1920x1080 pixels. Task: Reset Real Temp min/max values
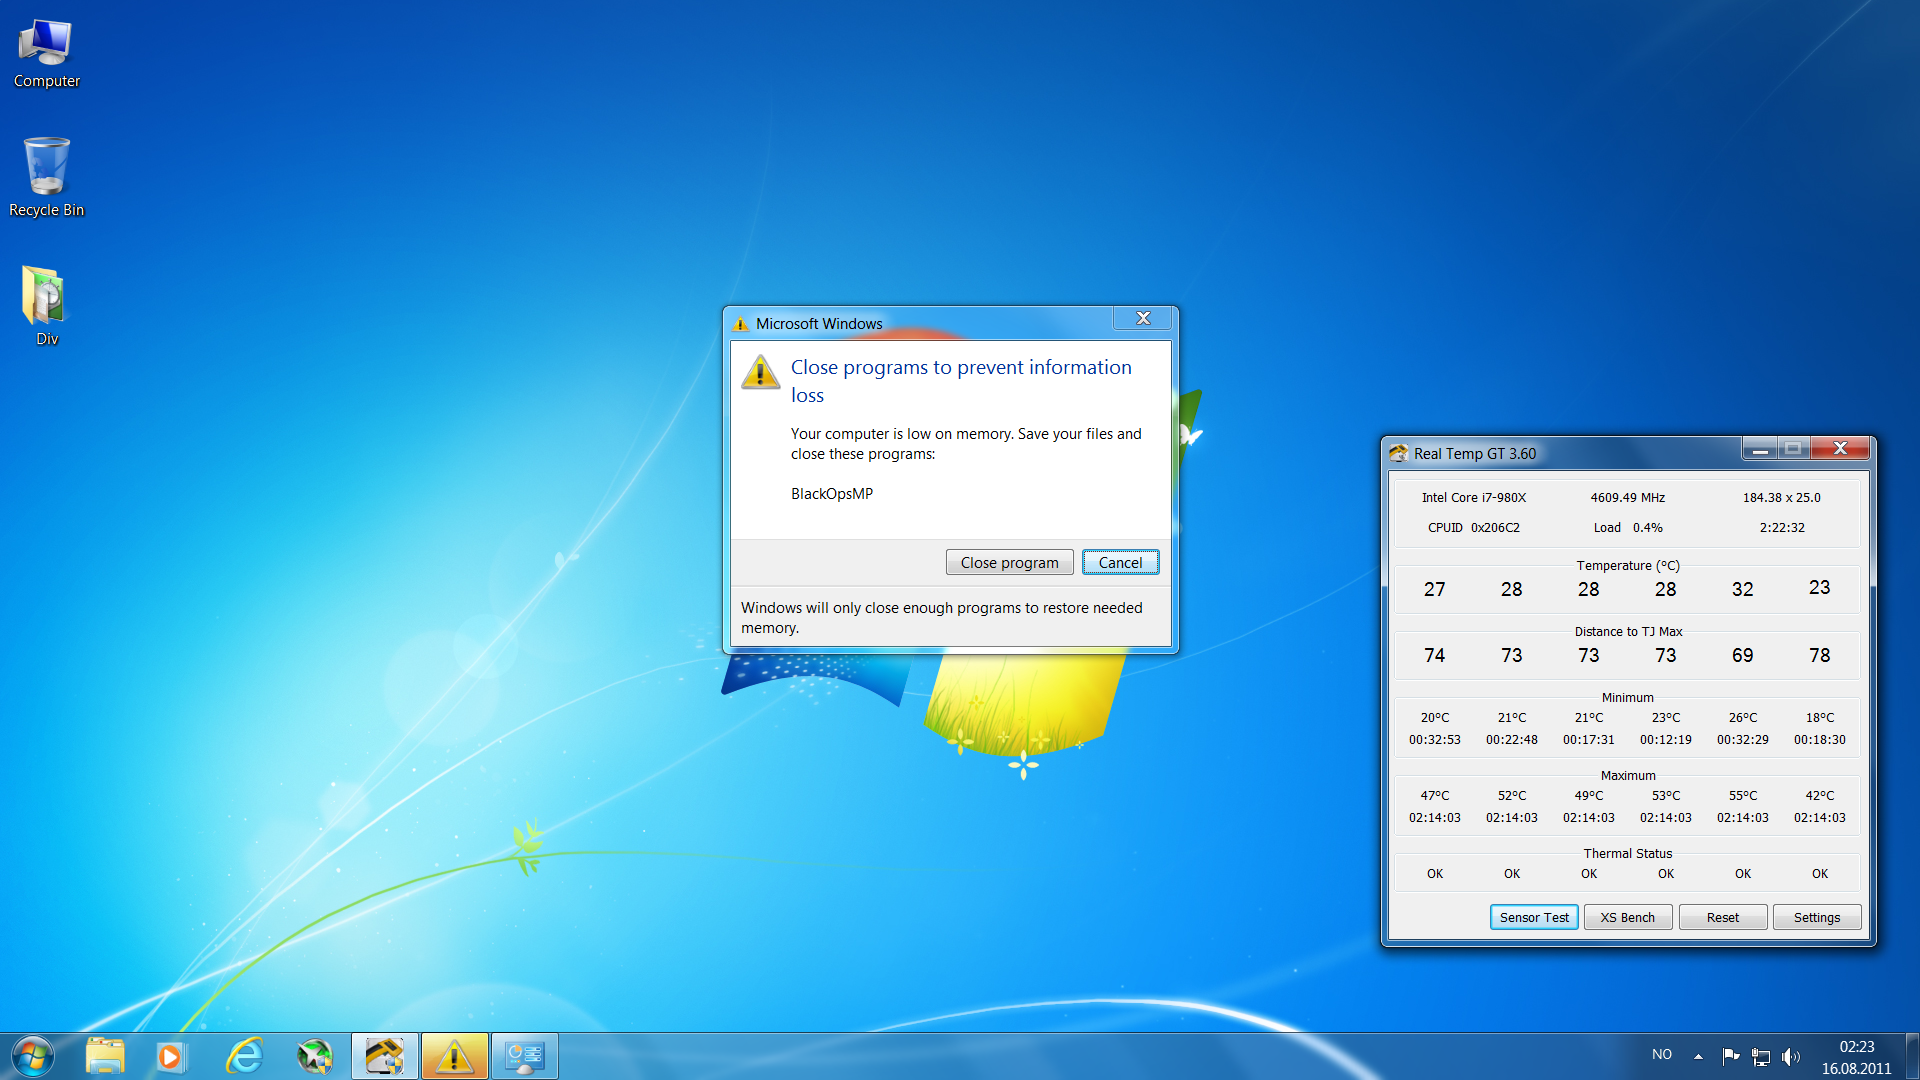coord(1723,918)
